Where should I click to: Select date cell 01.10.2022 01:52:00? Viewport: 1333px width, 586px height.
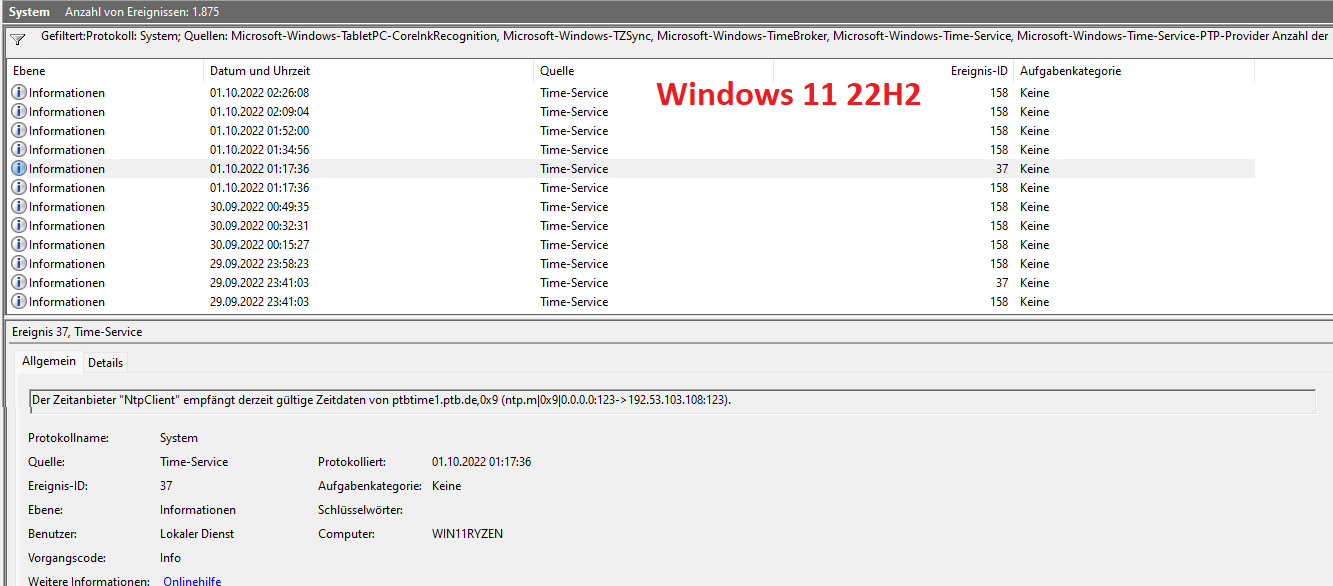[x=259, y=130]
